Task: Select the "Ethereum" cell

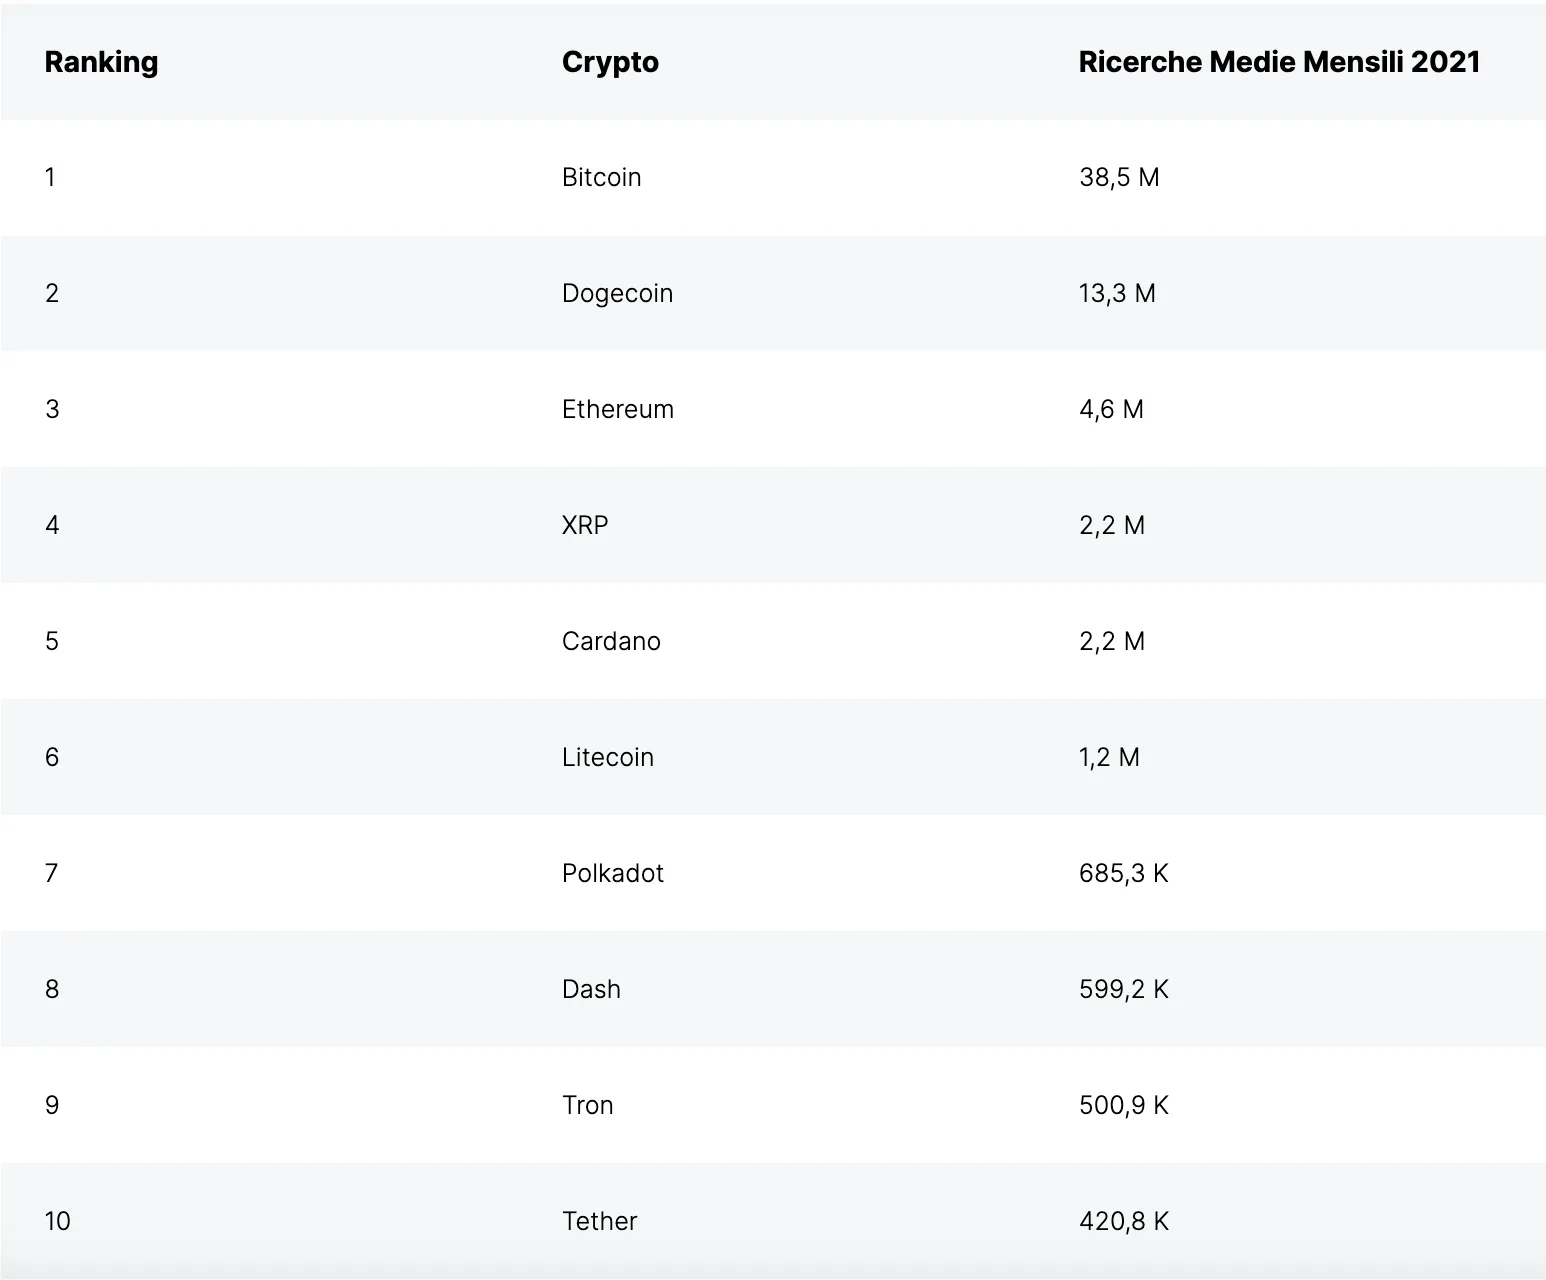Action: click(x=618, y=409)
